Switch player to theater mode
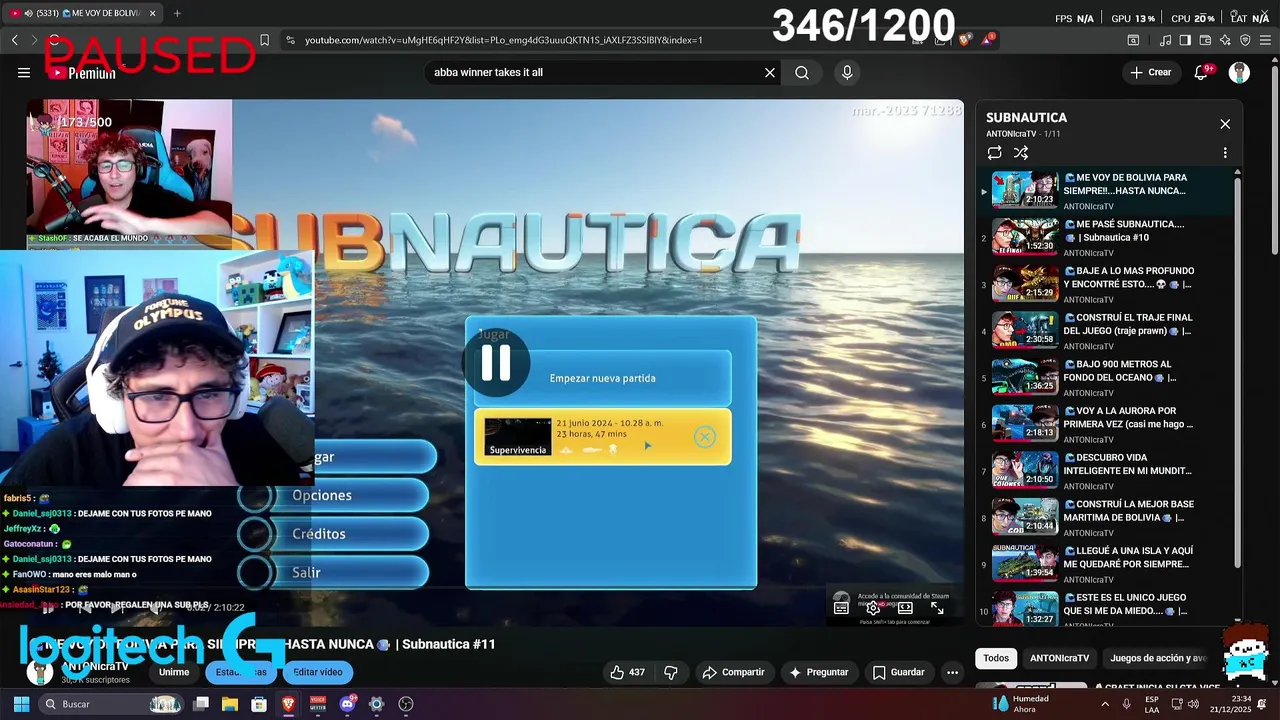The width and height of the screenshot is (1280, 720). 905,607
